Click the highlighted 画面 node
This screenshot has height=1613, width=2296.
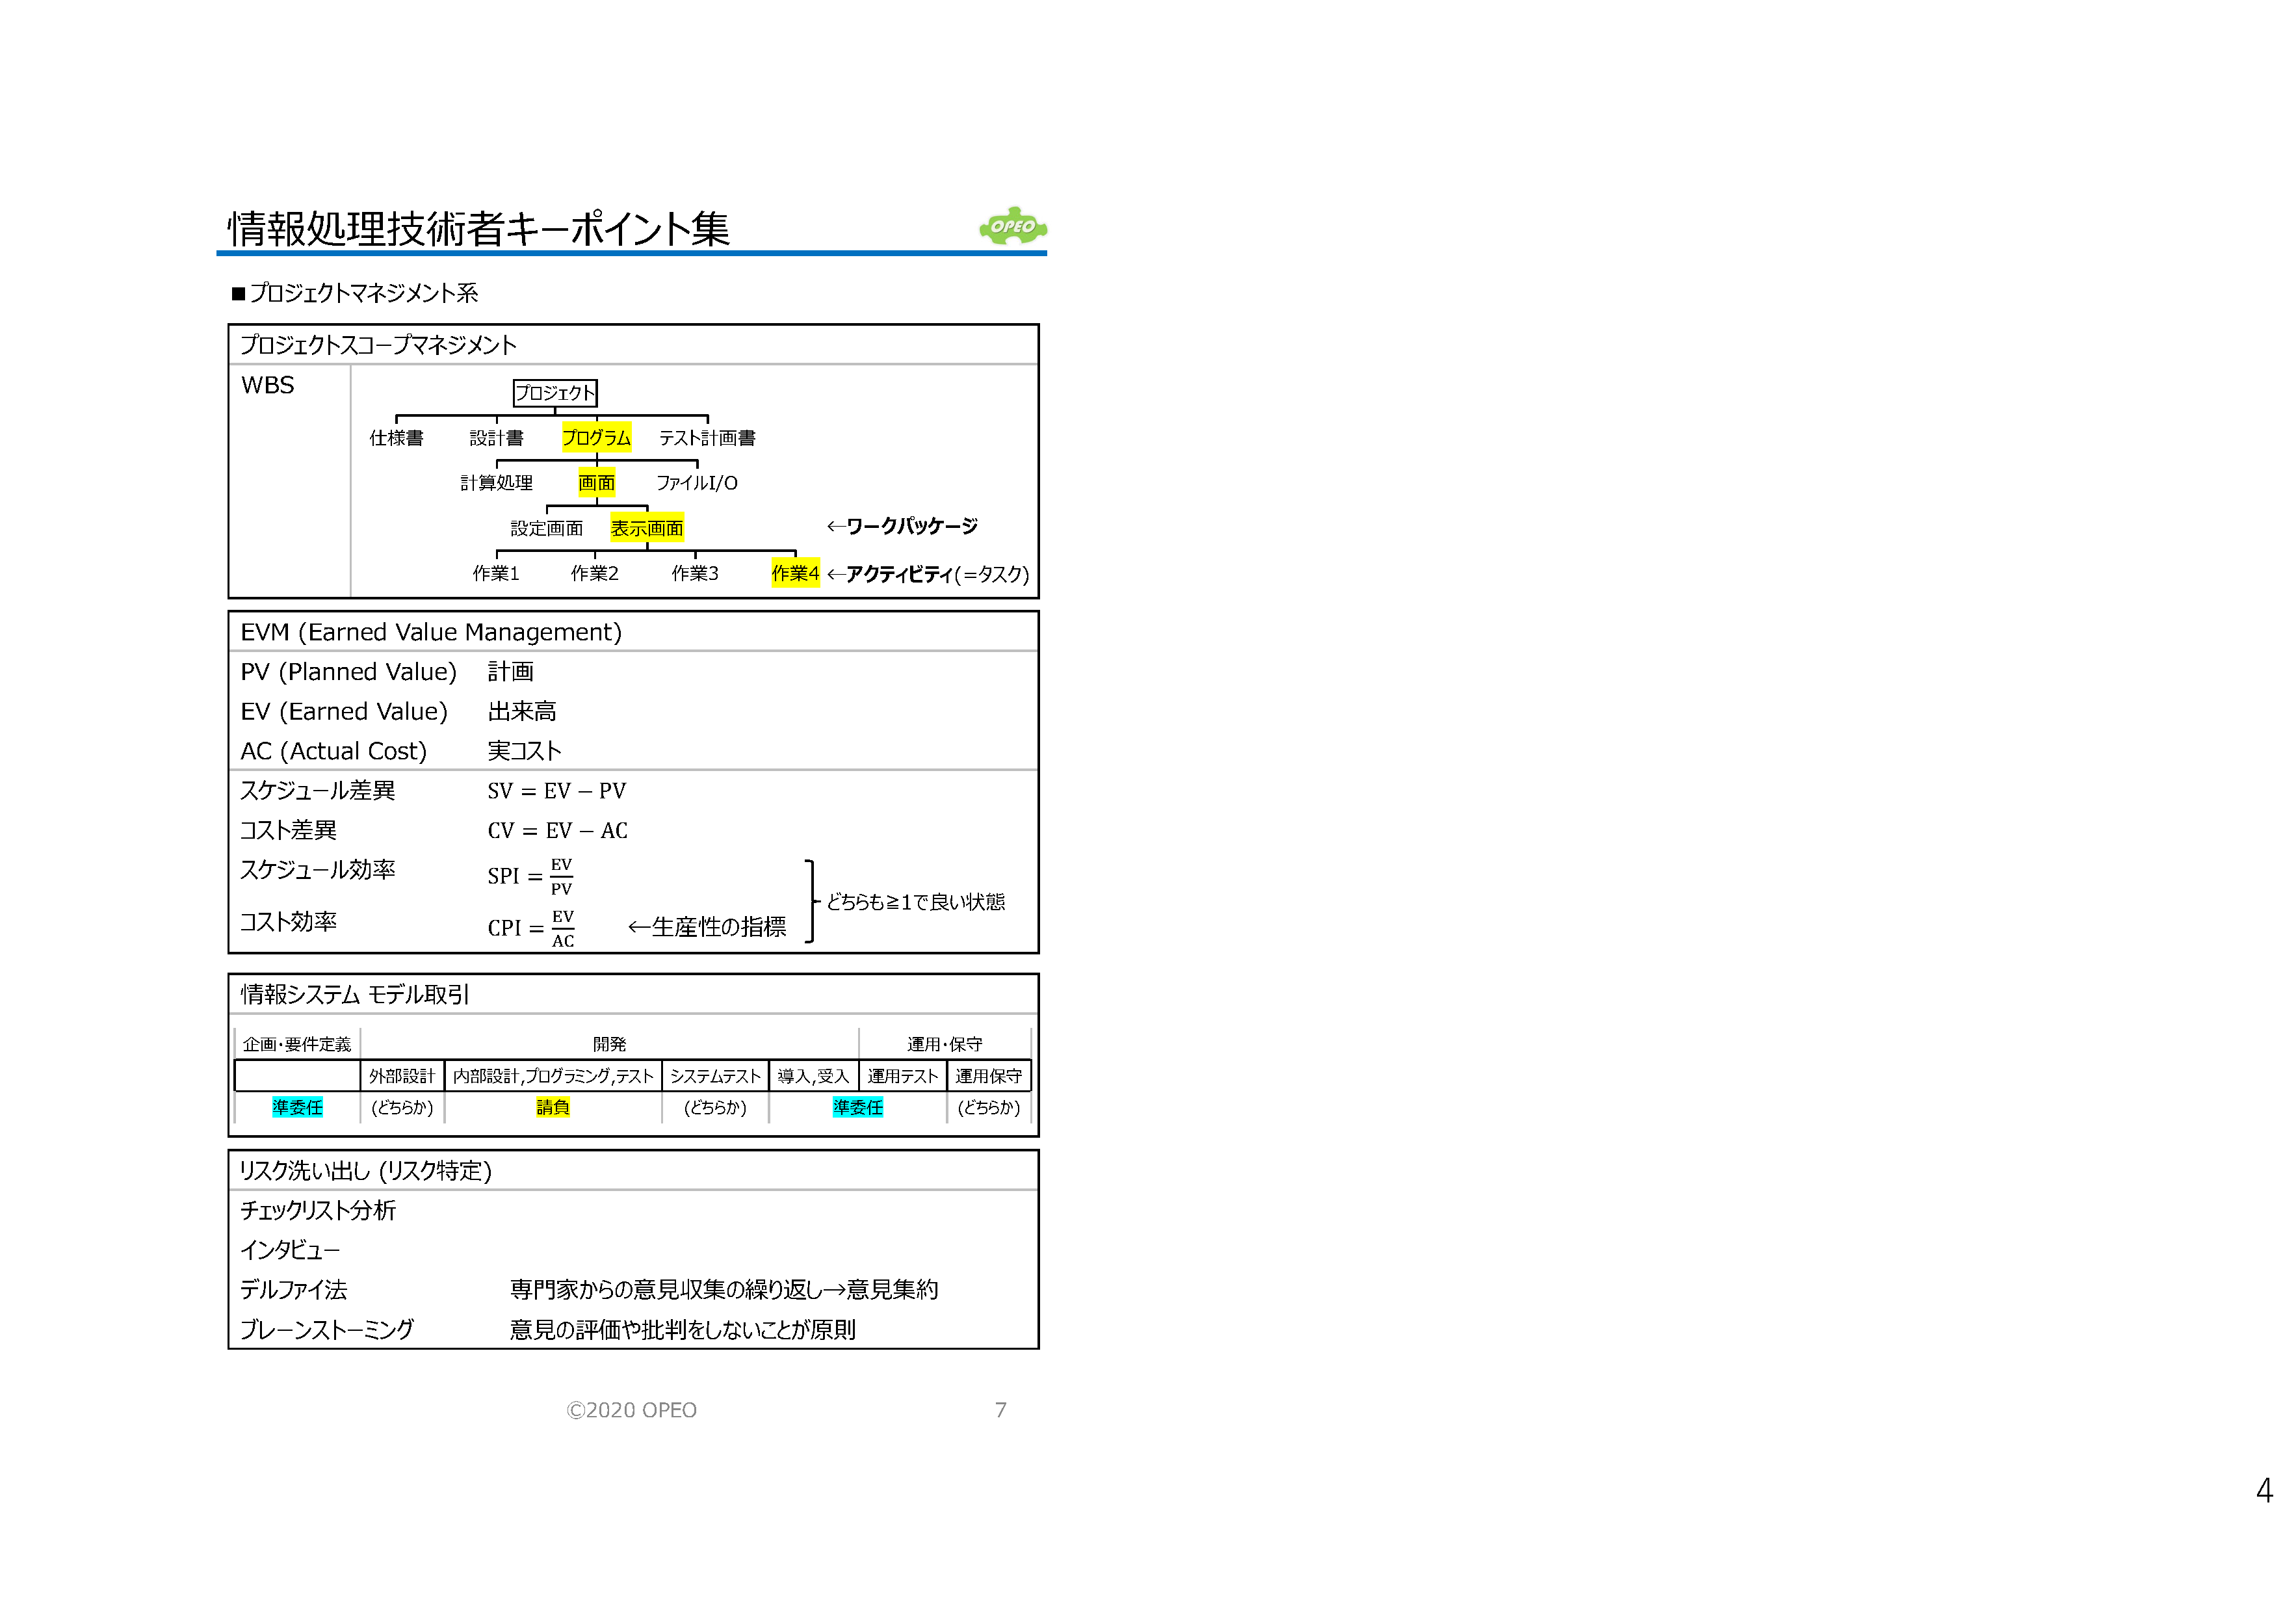(597, 483)
